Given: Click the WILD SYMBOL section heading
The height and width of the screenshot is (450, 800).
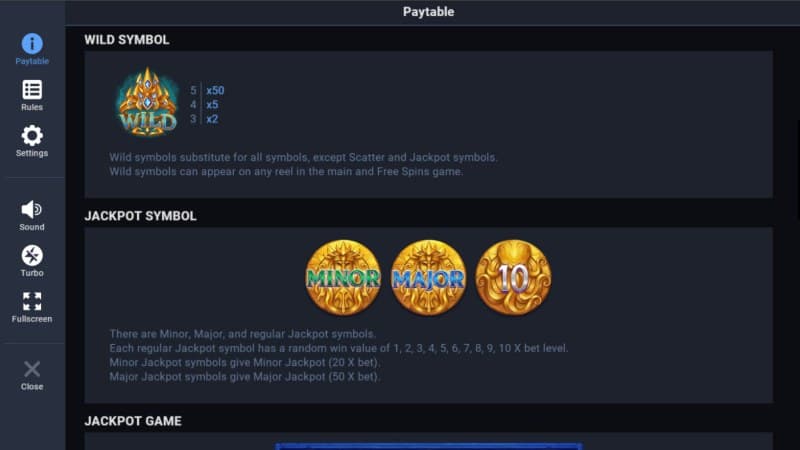Looking at the screenshot, I should click(x=127, y=40).
